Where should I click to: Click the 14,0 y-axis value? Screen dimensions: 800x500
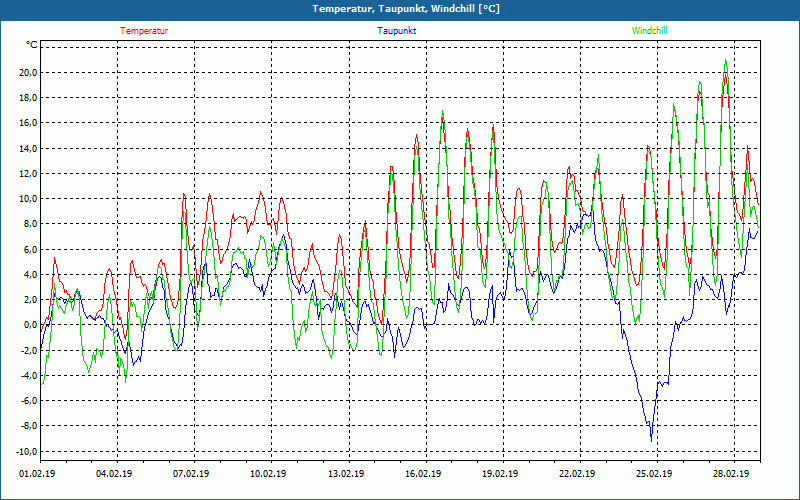28,148
